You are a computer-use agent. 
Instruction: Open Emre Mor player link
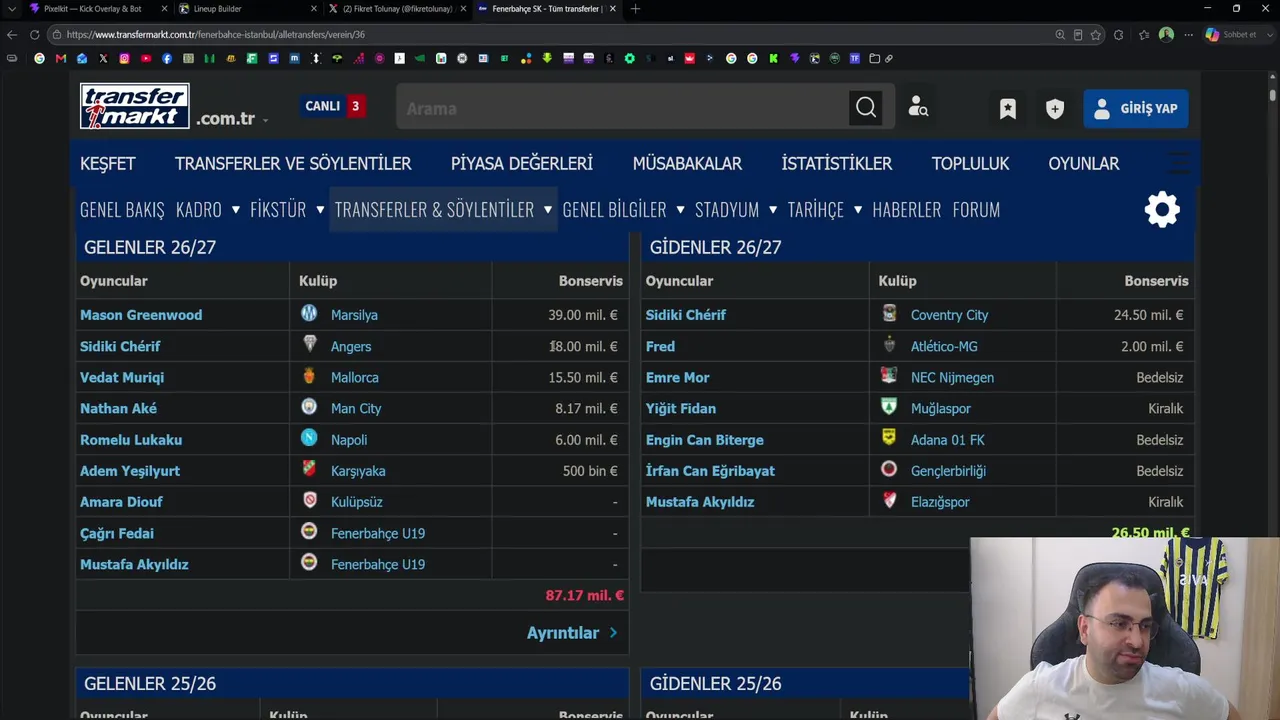pyautogui.click(x=678, y=377)
